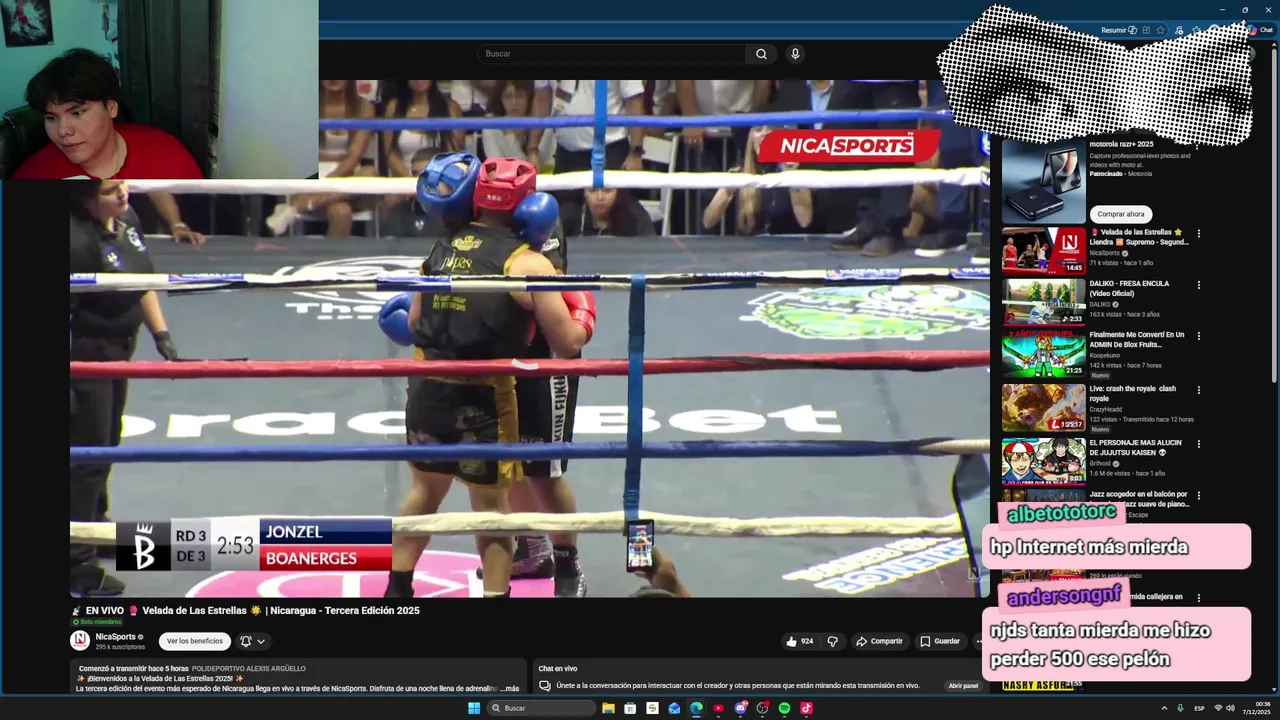Open the Windows Start menu
Viewport: 1280px width, 720px height.
coord(474,708)
